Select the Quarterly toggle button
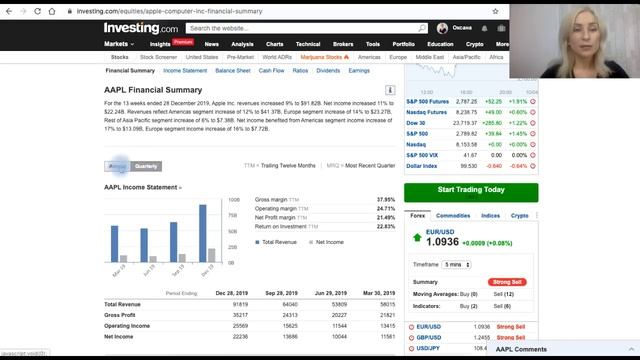The width and height of the screenshot is (640, 360). click(146, 166)
